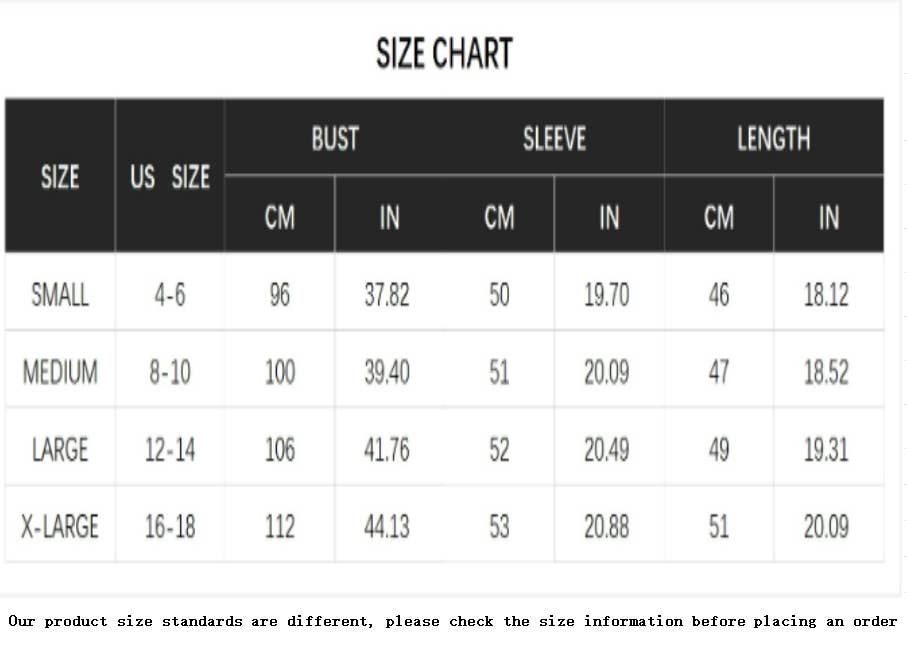
Task: Select the LARGE row label
Action: click(x=60, y=449)
